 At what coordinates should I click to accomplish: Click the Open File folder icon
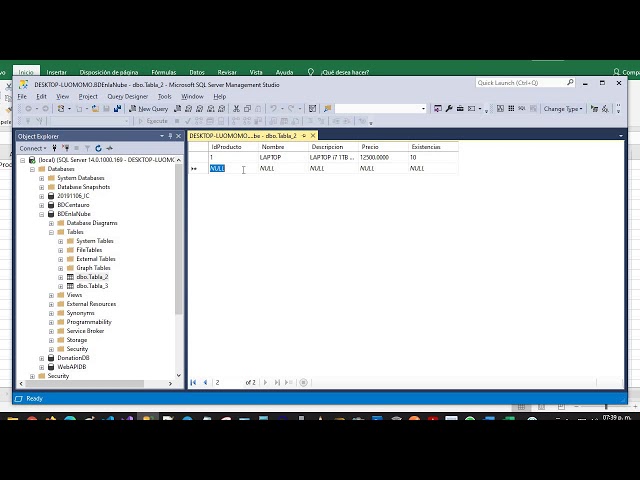coord(95,109)
